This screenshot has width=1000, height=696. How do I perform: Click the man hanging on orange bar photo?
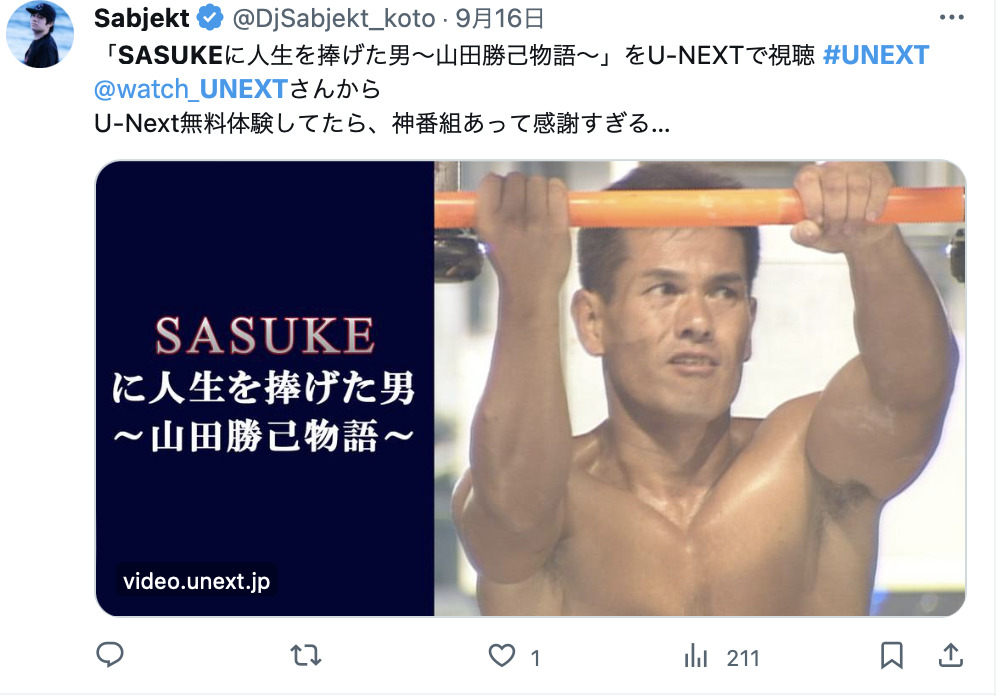click(700, 389)
